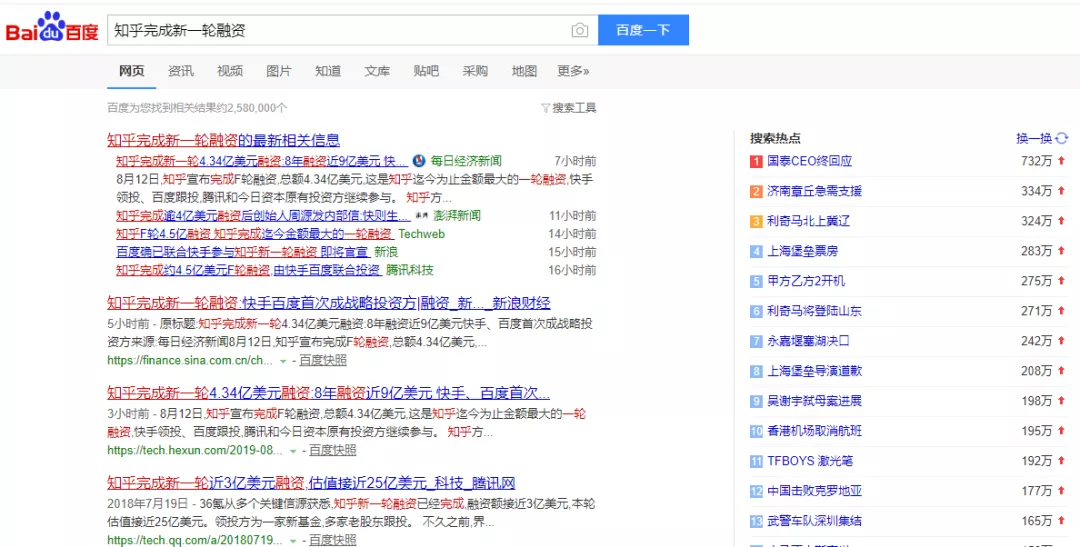
Task: Expand the arrow next to the finance.sina.com.cn URL
Action: pos(283,360)
